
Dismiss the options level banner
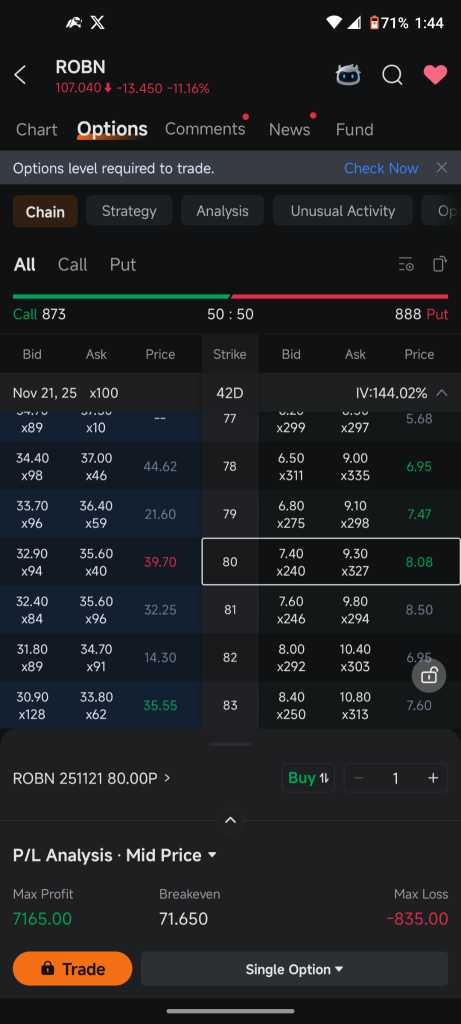(442, 168)
